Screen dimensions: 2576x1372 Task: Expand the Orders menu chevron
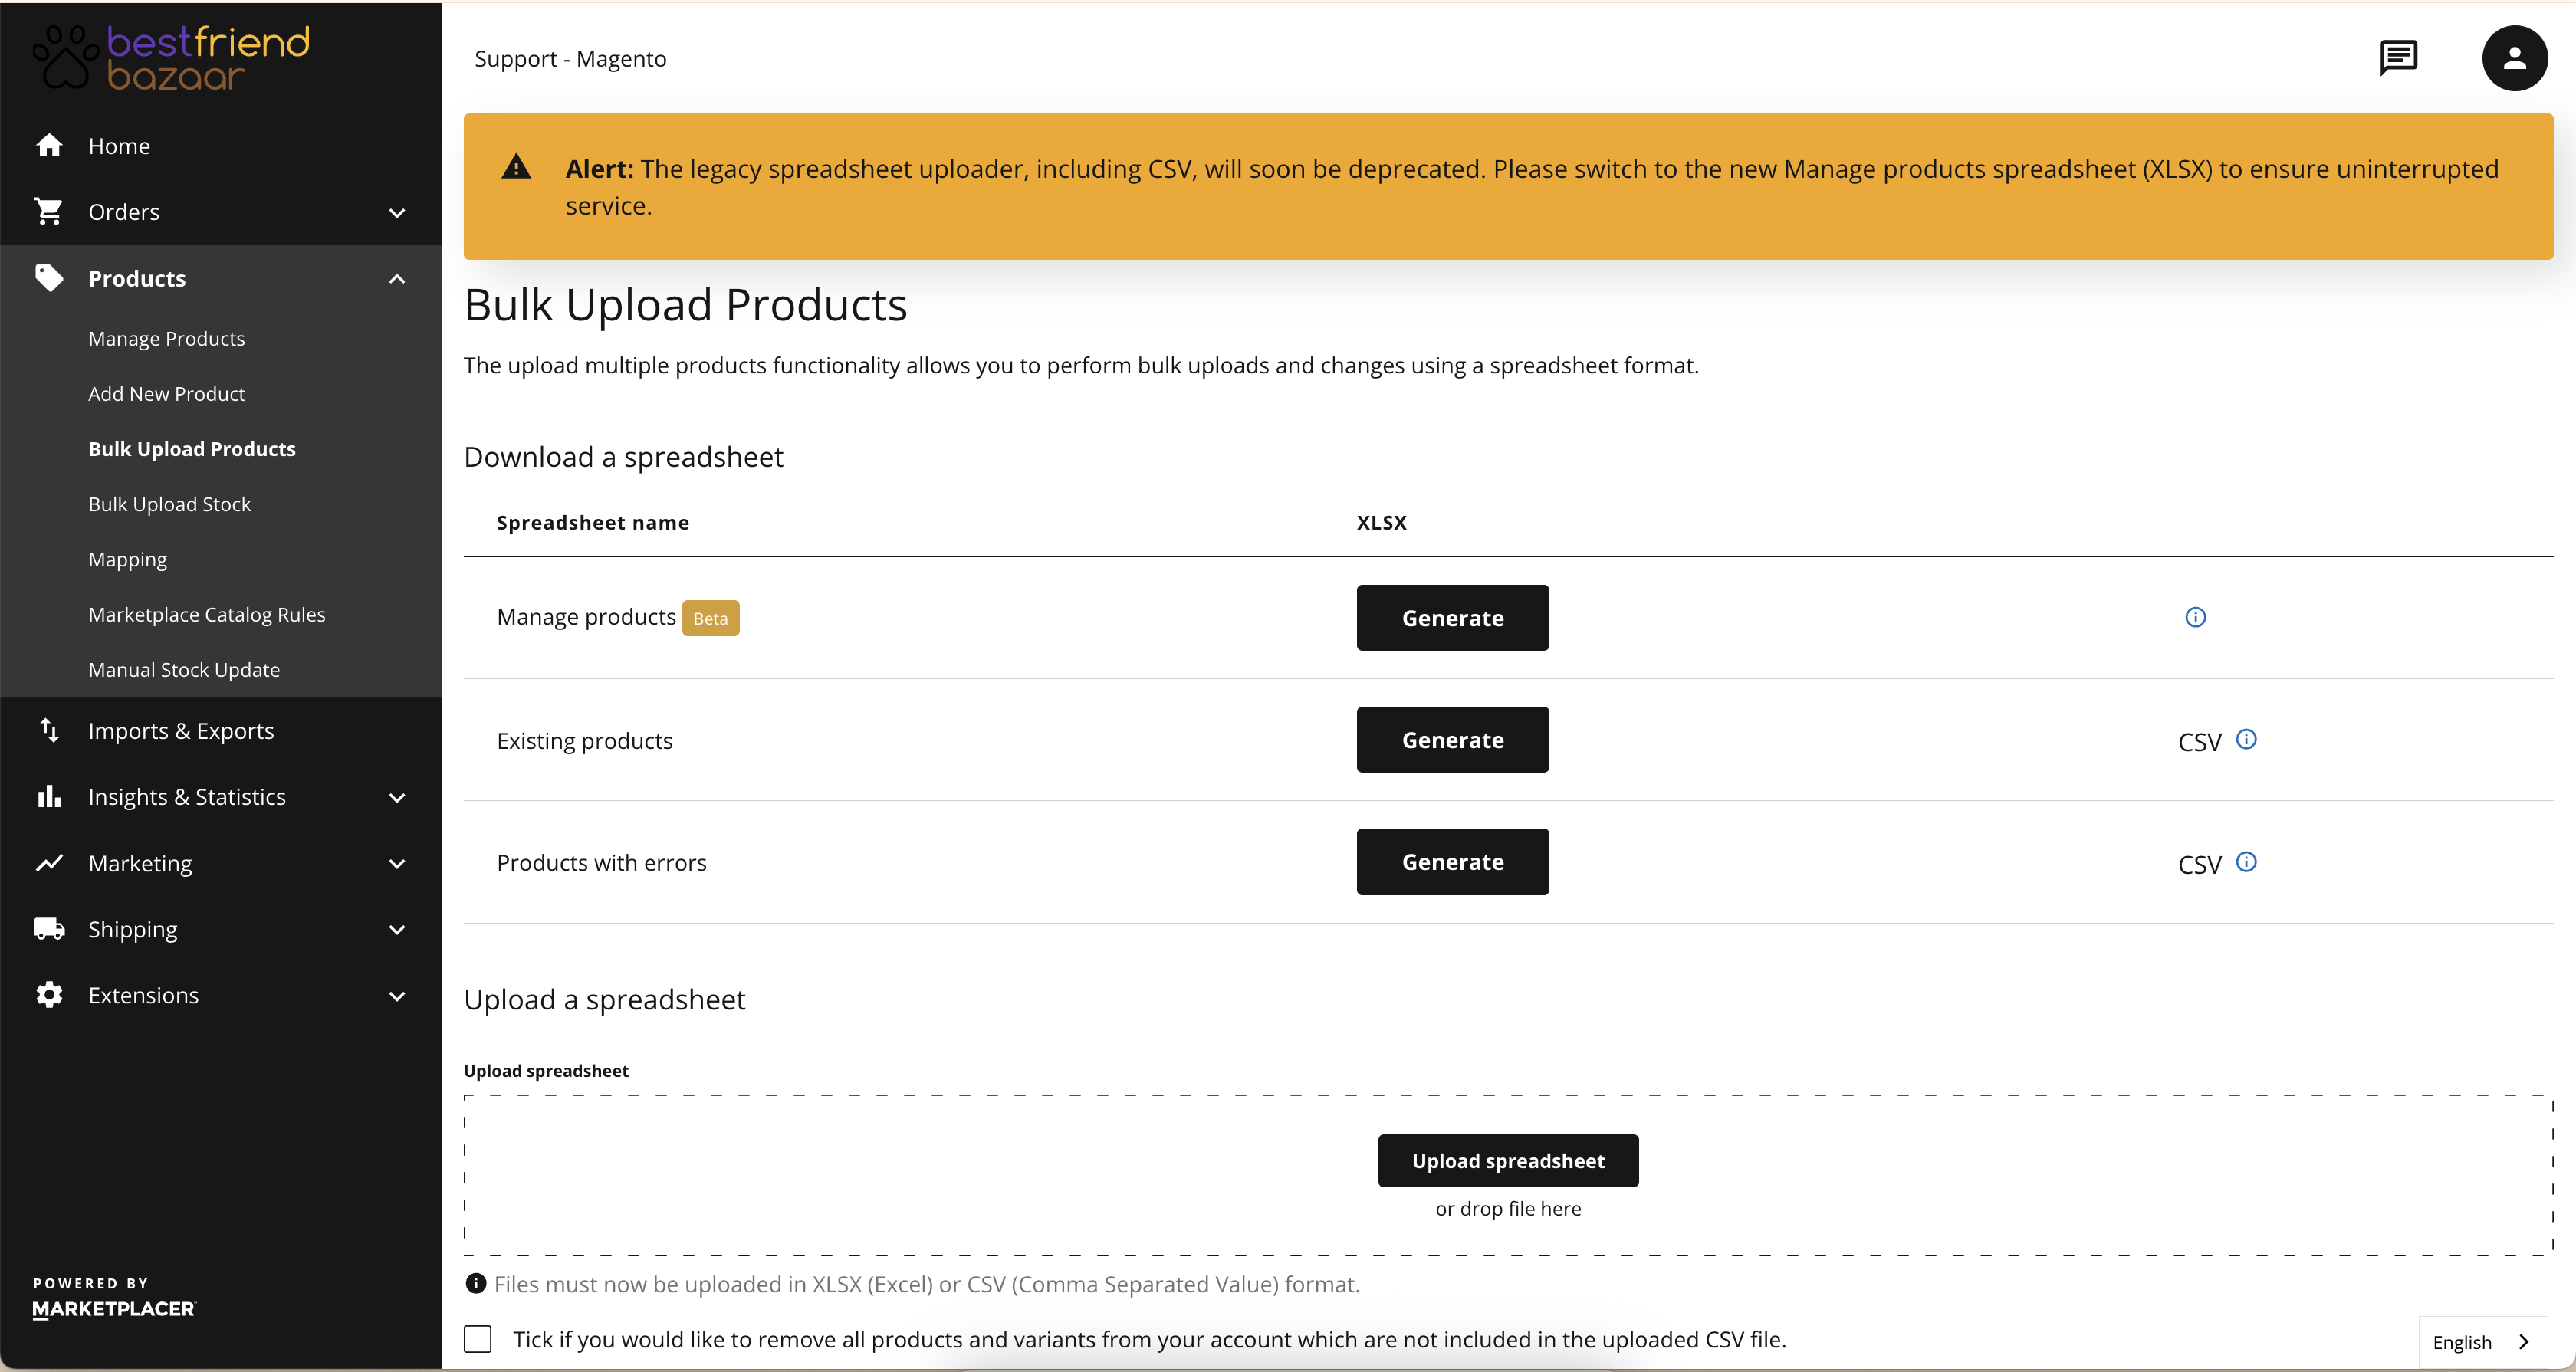(397, 213)
